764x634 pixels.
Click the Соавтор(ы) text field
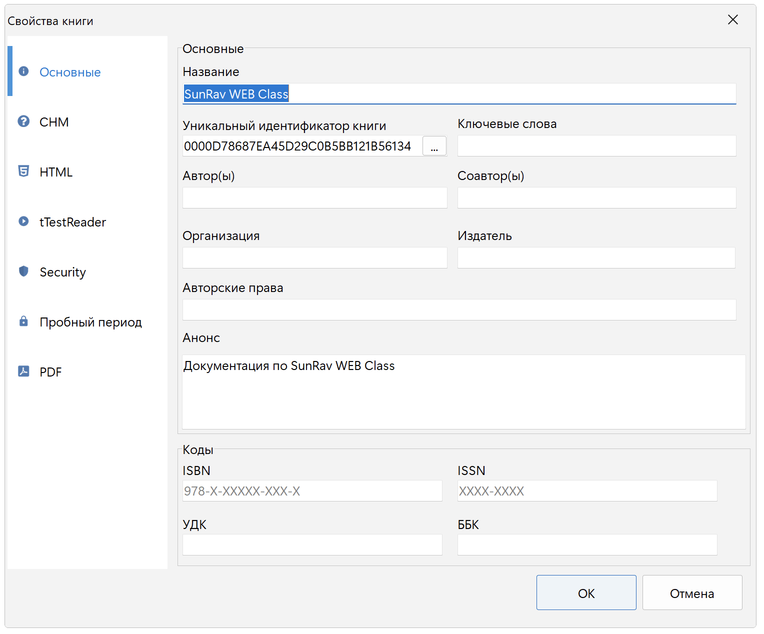click(x=596, y=198)
